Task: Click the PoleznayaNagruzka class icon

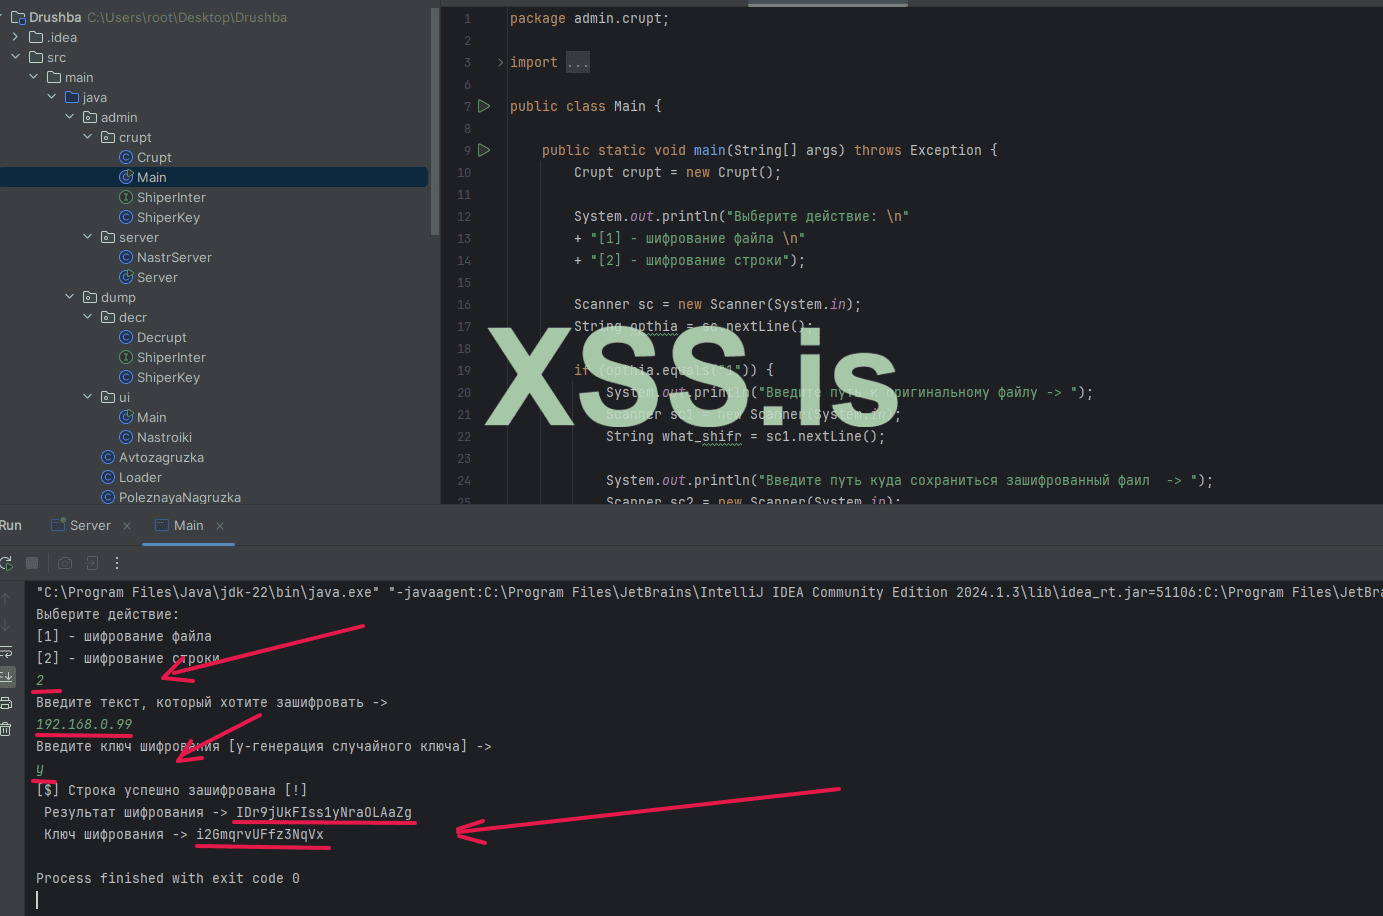Action: click(x=108, y=497)
